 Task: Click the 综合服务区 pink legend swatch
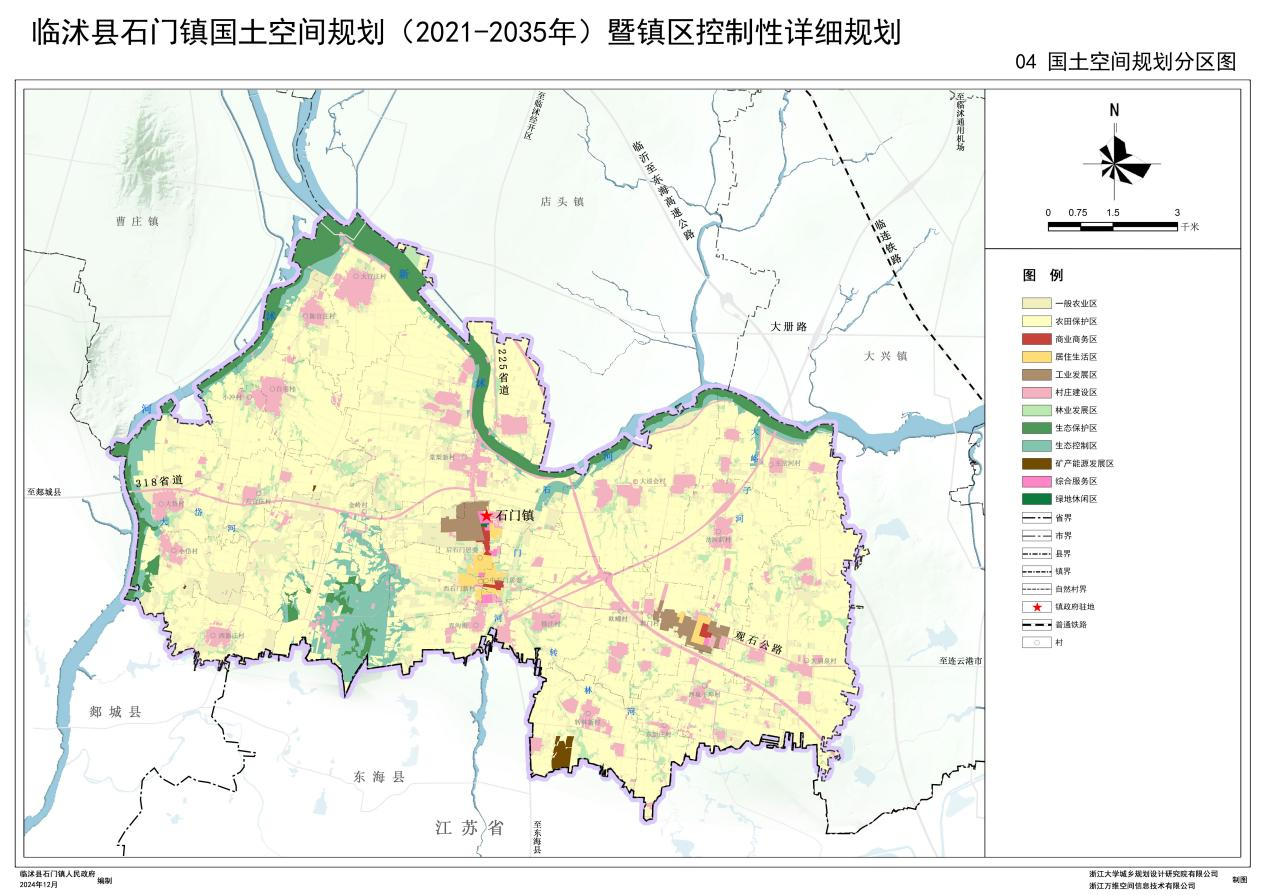pyautogui.click(x=1035, y=481)
